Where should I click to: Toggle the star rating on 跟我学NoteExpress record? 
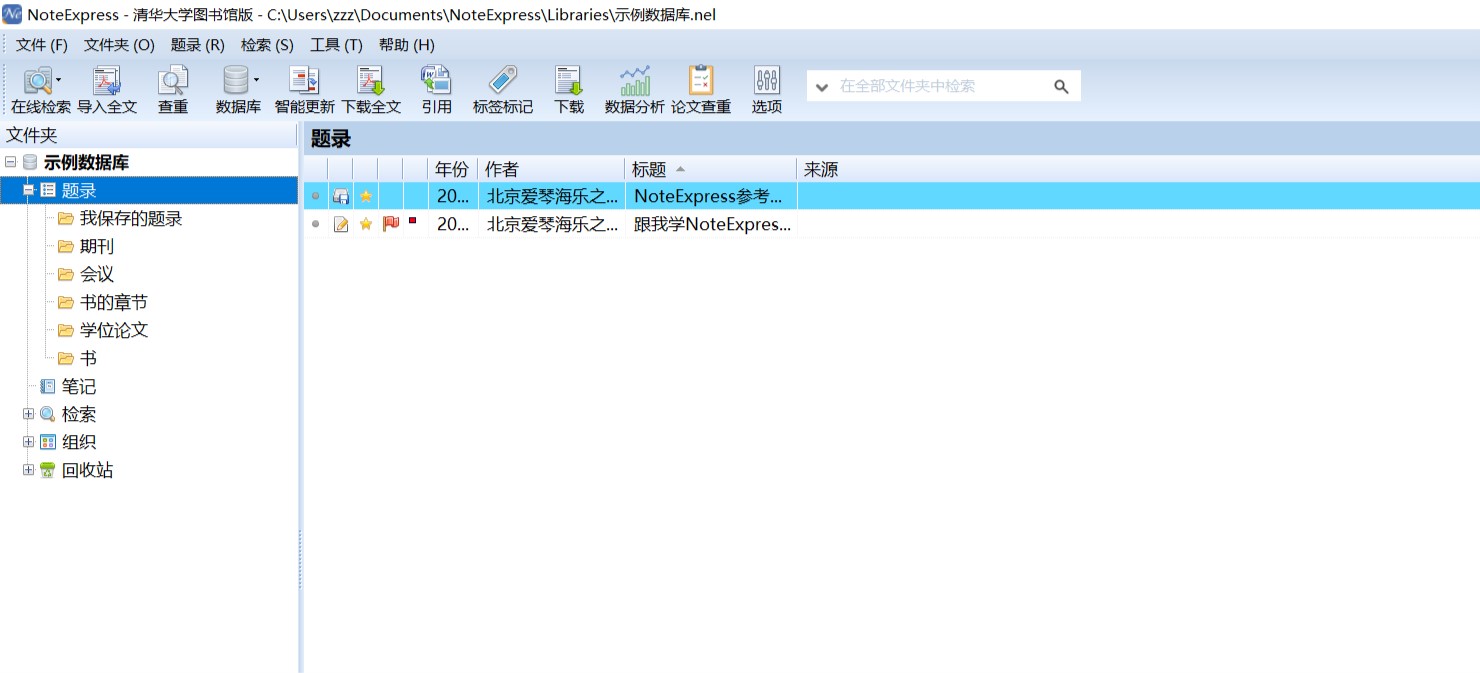(365, 224)
